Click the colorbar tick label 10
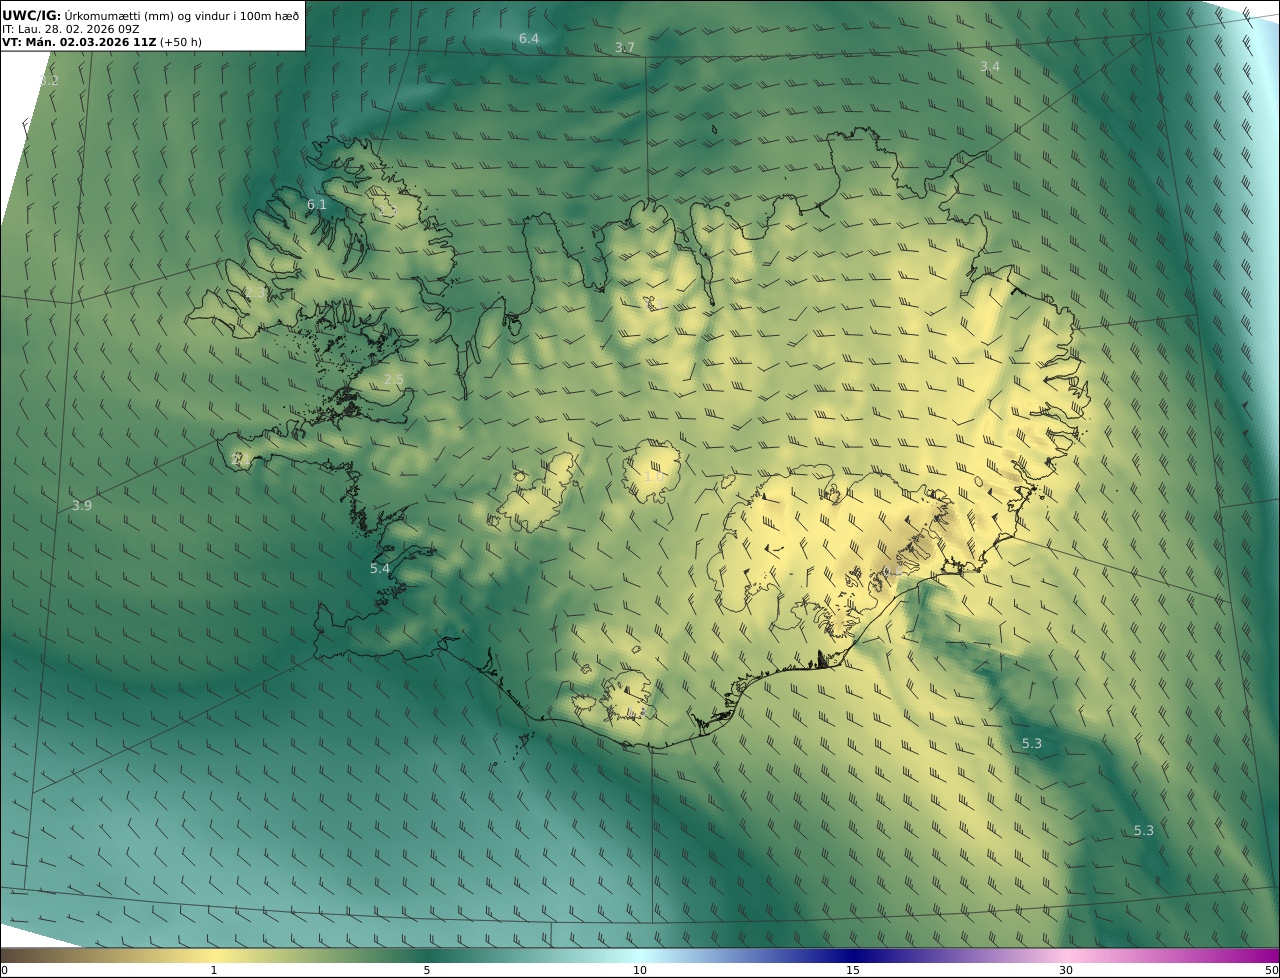Viewport: 1280px width, 978px height. (x=640, y=970)
